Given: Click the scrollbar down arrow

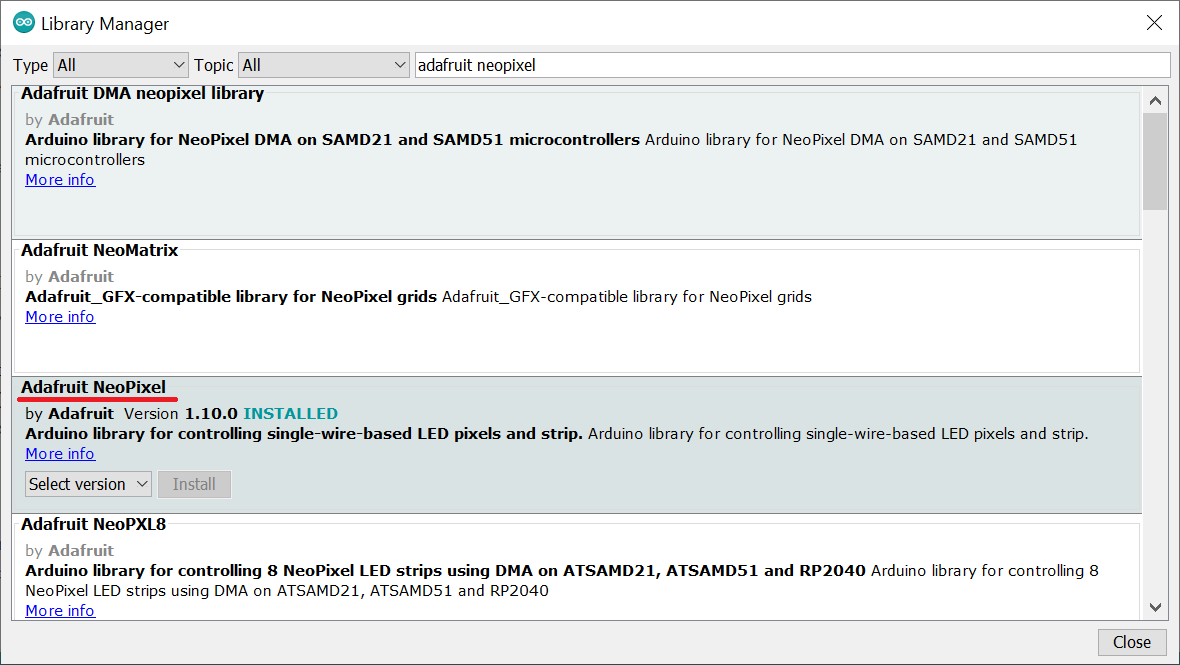Looking at the screenshot, I should pos(1155,607).
